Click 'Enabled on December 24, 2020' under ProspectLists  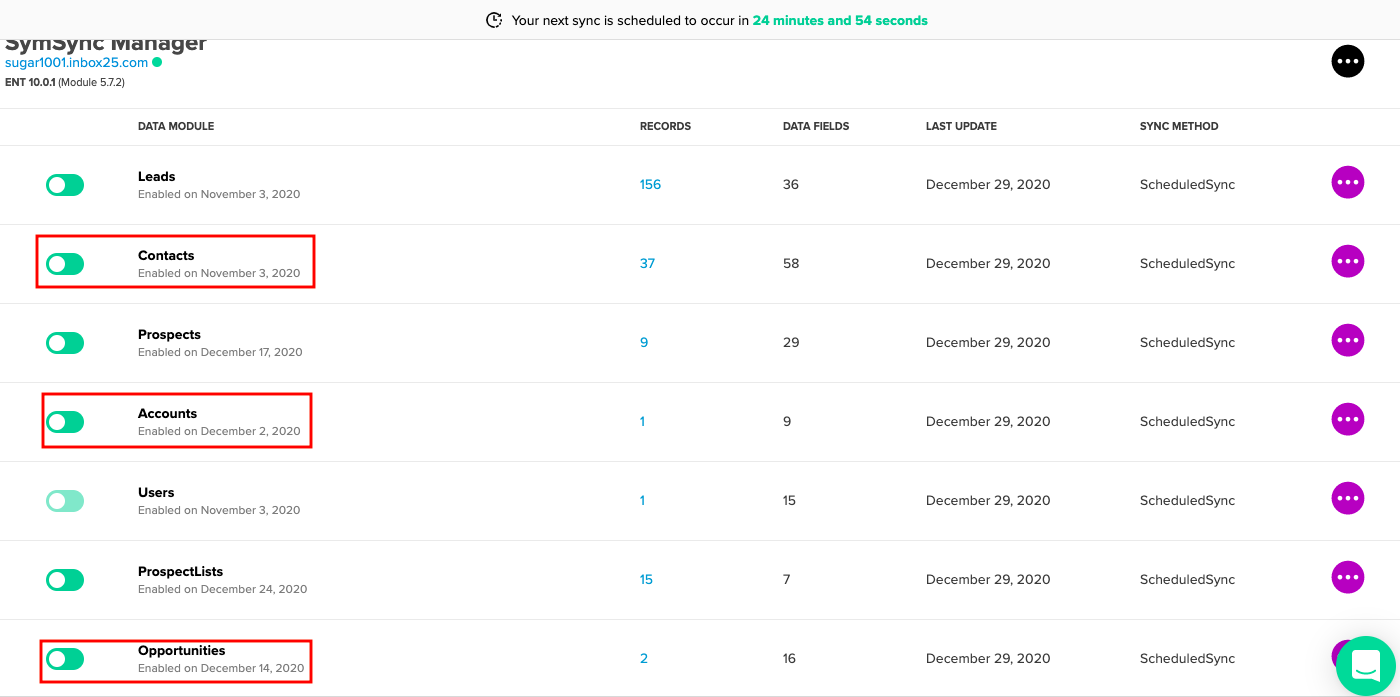pyautogui.click(x=222, y=589)
